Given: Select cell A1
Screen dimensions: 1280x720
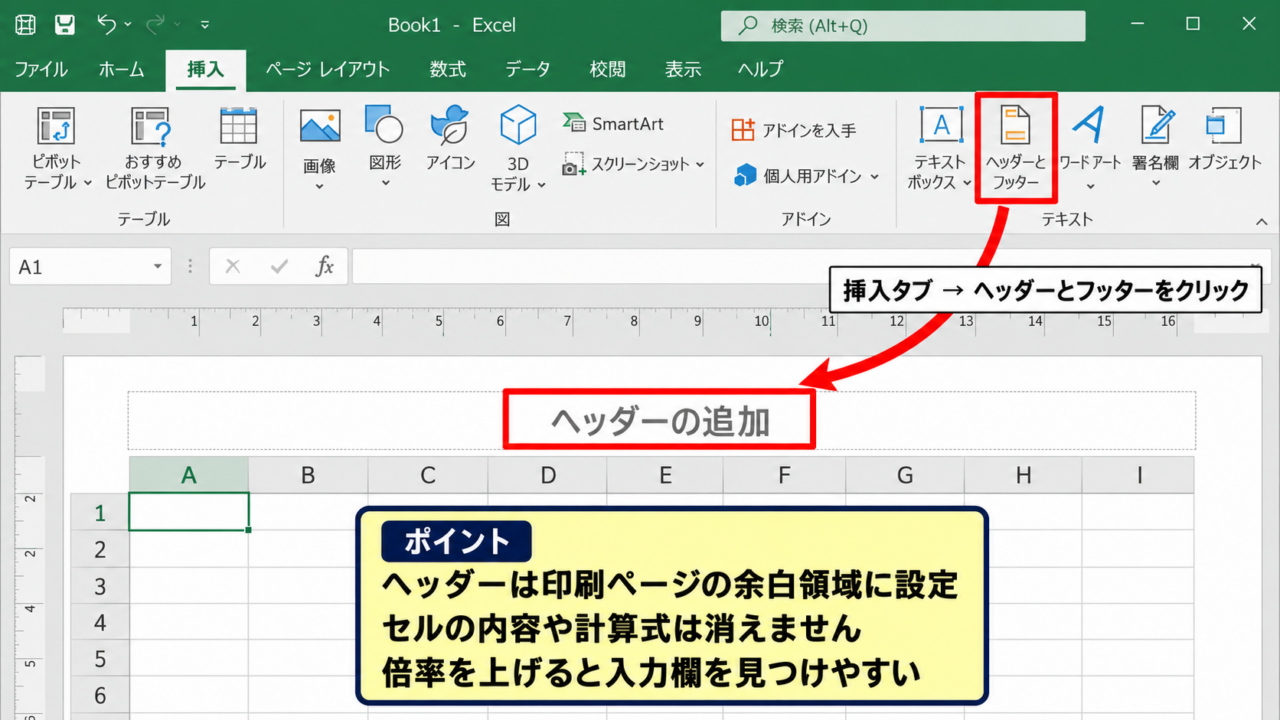Looking at the screenshot, I should (x=189, y=512).
